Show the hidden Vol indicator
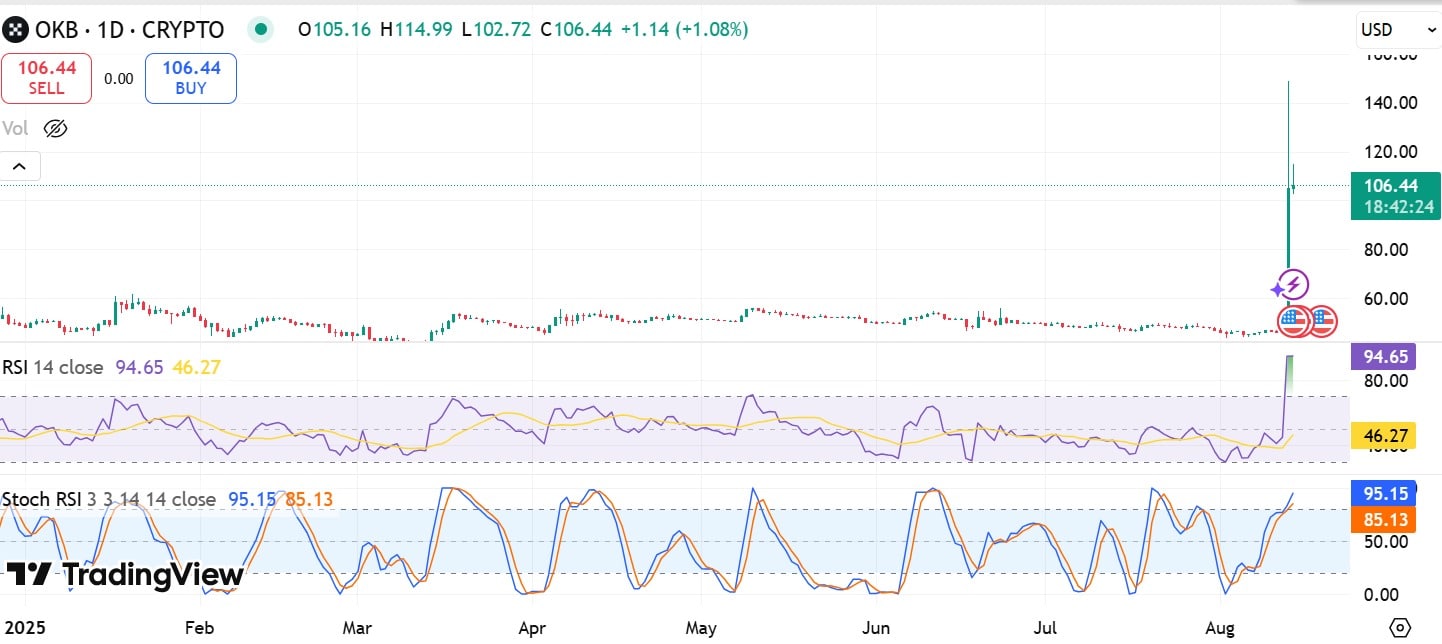The image size is (1442, 644). (x=56, y=128)
